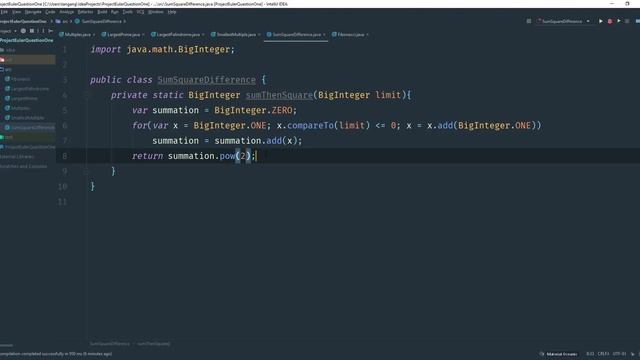Open Fibonacci class in project tree
This screenshot has height=360, width=640.
[18, 79]
